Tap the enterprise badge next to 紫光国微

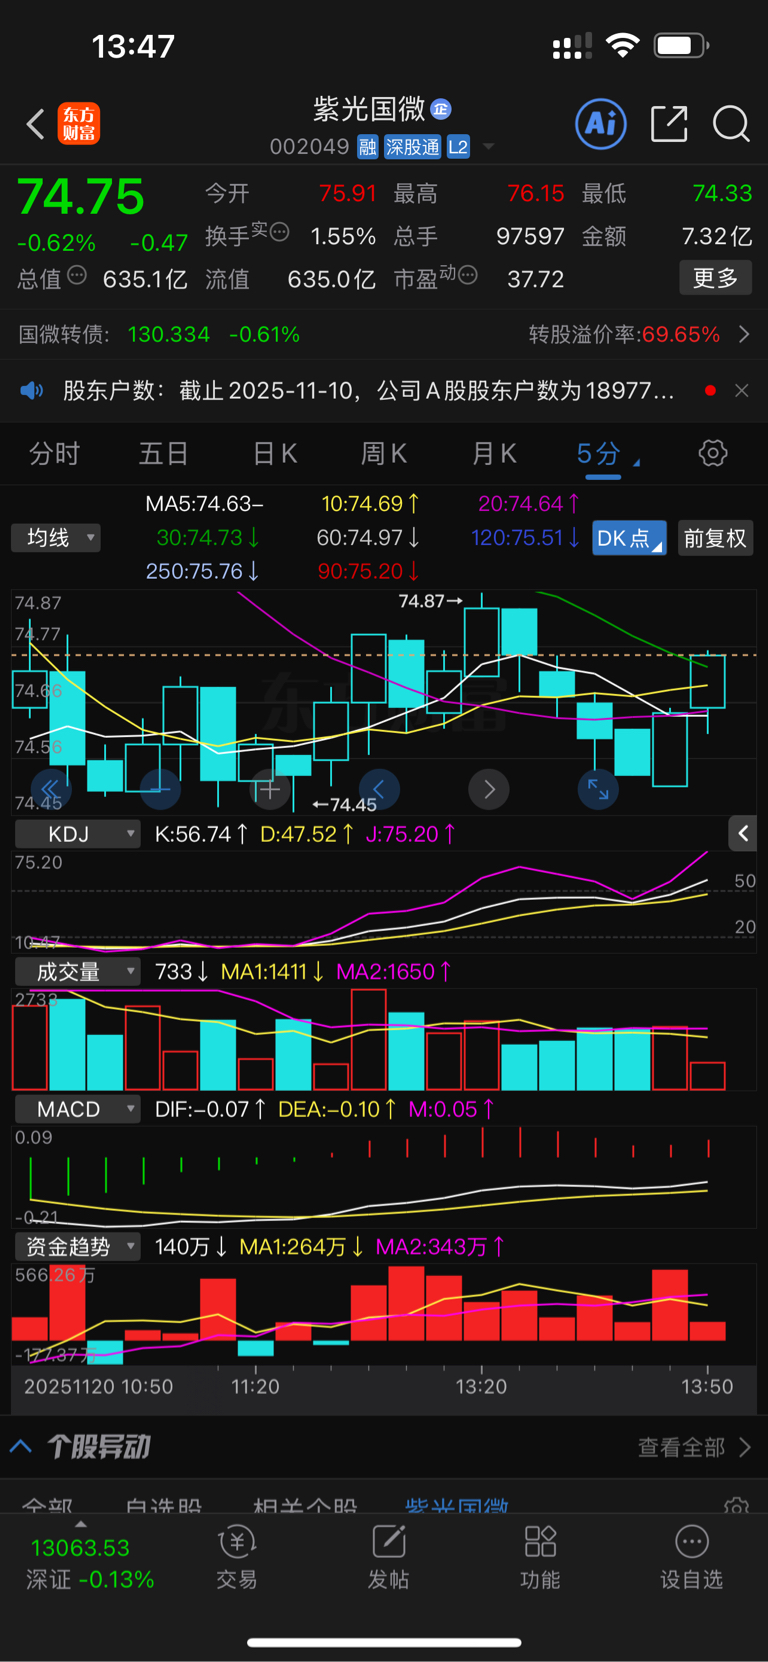click(441, 109)
